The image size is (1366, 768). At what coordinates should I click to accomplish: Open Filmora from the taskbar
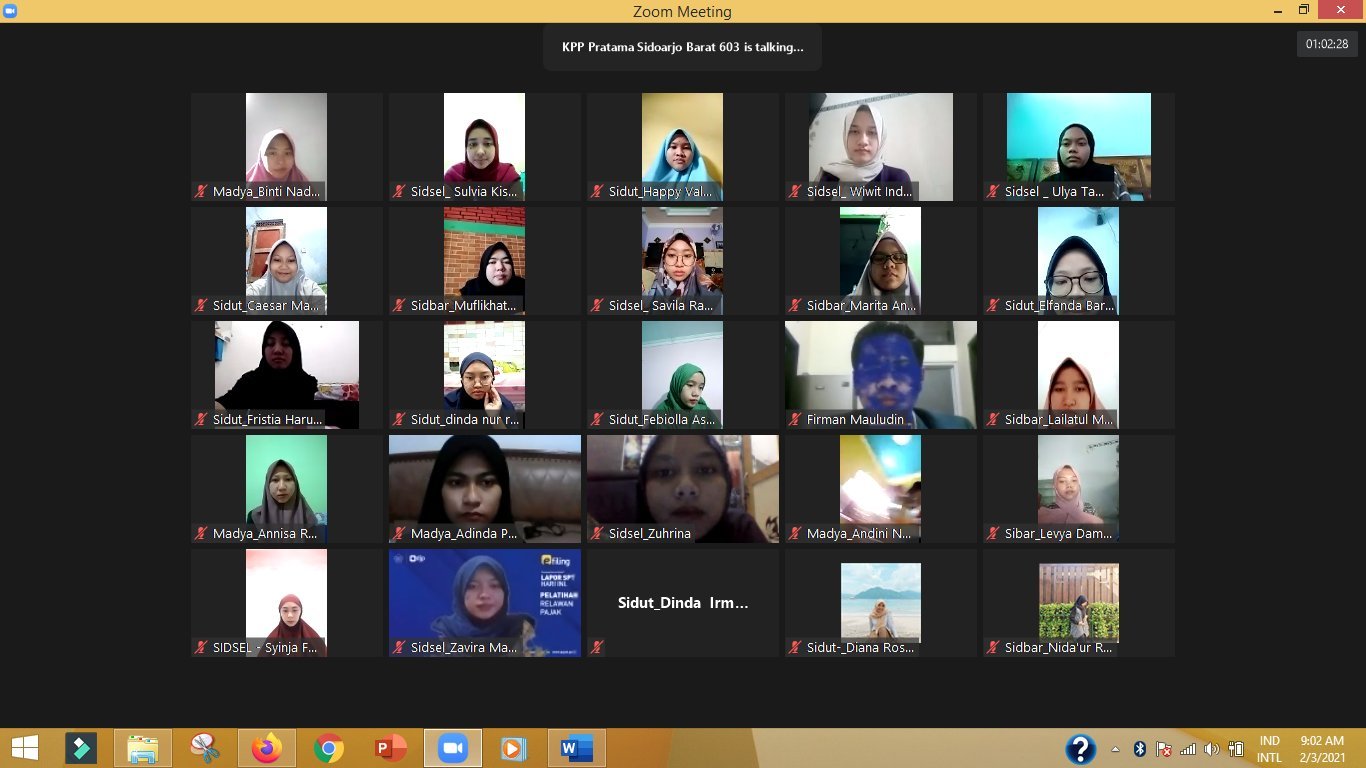(x=81, y=748)
